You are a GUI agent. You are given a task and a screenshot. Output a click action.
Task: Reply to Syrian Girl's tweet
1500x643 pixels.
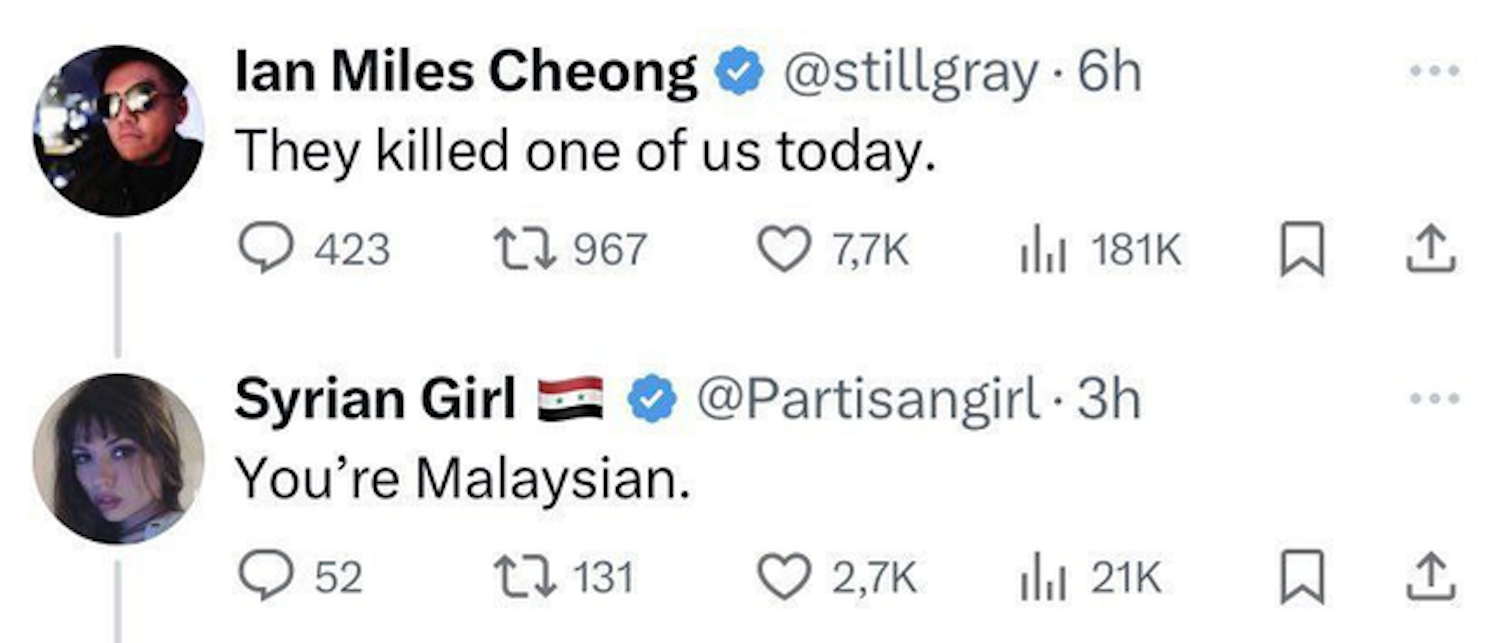(x=264, y=577)
